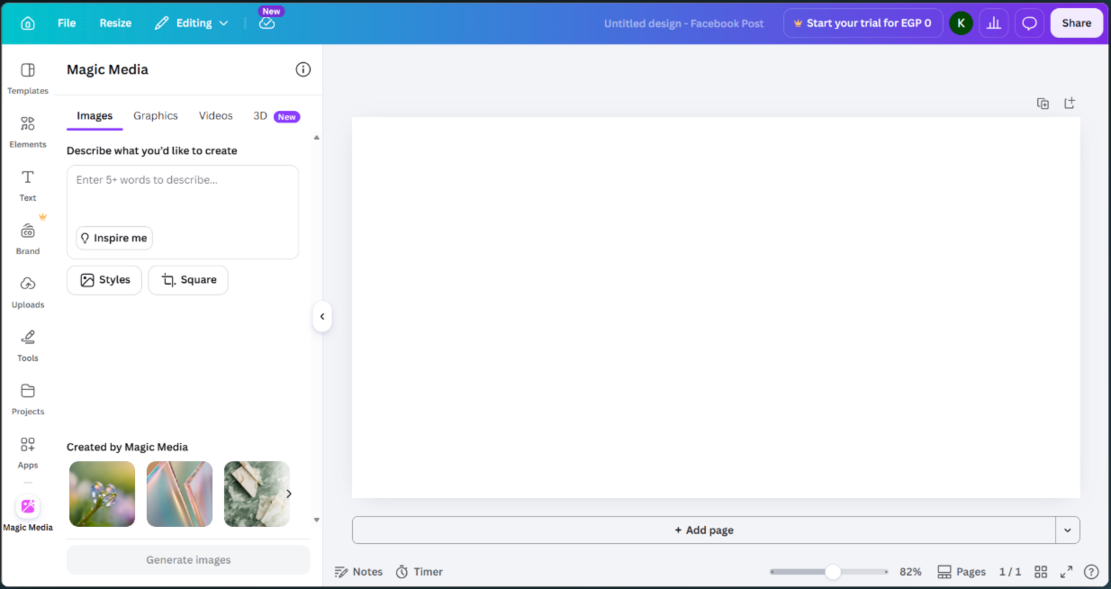Open the File menu
This screenshot has width=1111, height=589.
67,23
